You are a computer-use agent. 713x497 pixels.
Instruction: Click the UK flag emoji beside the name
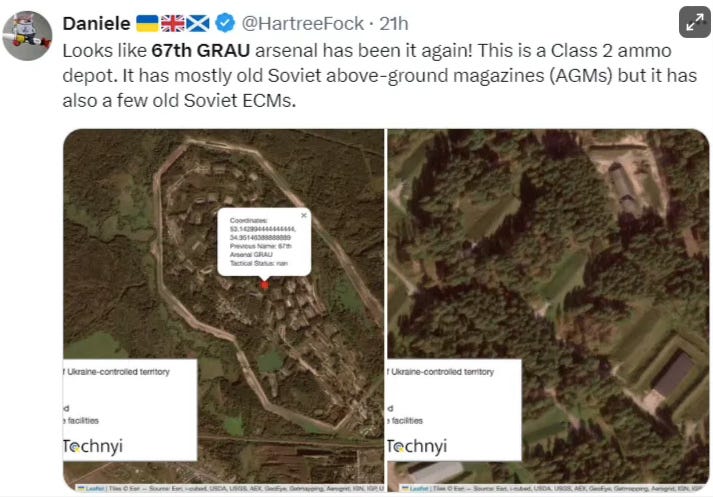click(173, 23)
